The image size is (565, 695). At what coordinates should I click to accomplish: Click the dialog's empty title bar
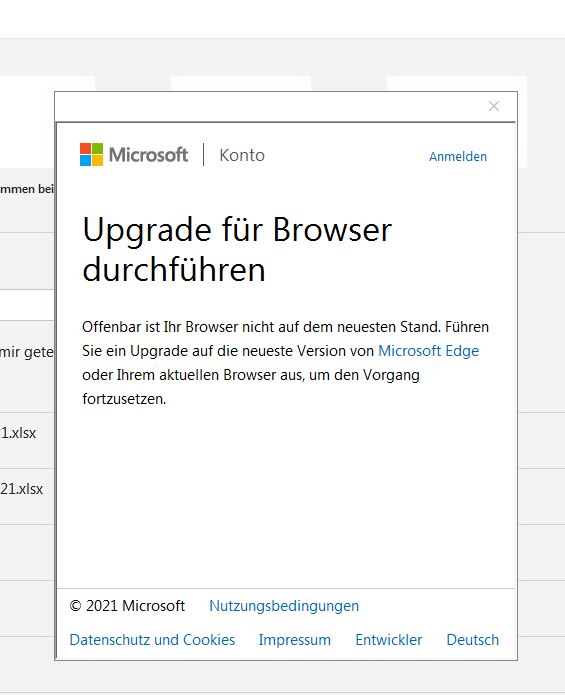(270, 106)
